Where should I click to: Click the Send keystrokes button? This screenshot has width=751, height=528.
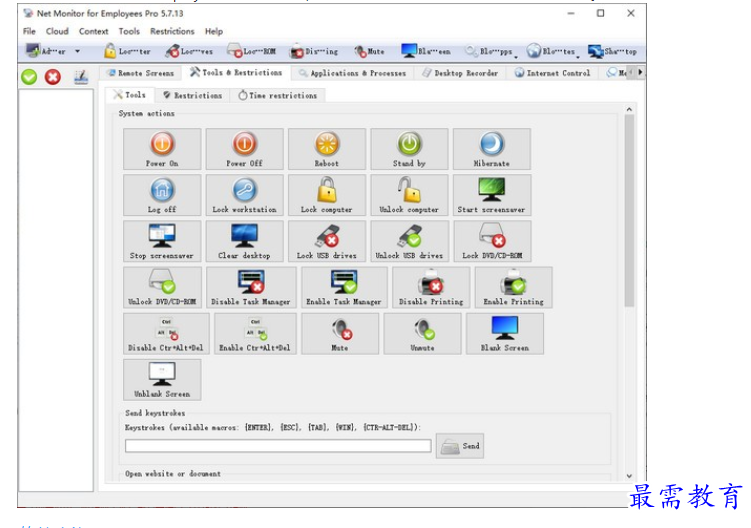[460, 446]
